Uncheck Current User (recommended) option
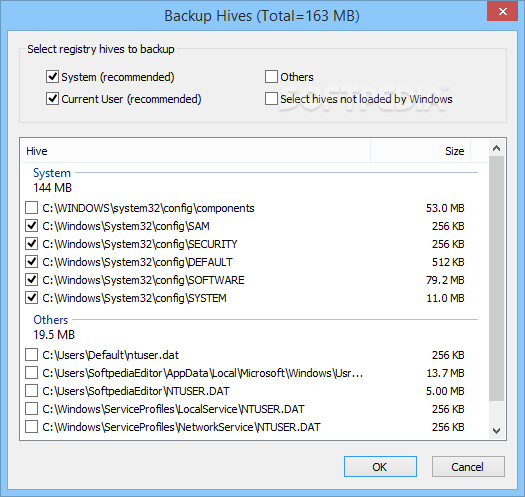The image size is (525, 497). click(x=52, y=99)
